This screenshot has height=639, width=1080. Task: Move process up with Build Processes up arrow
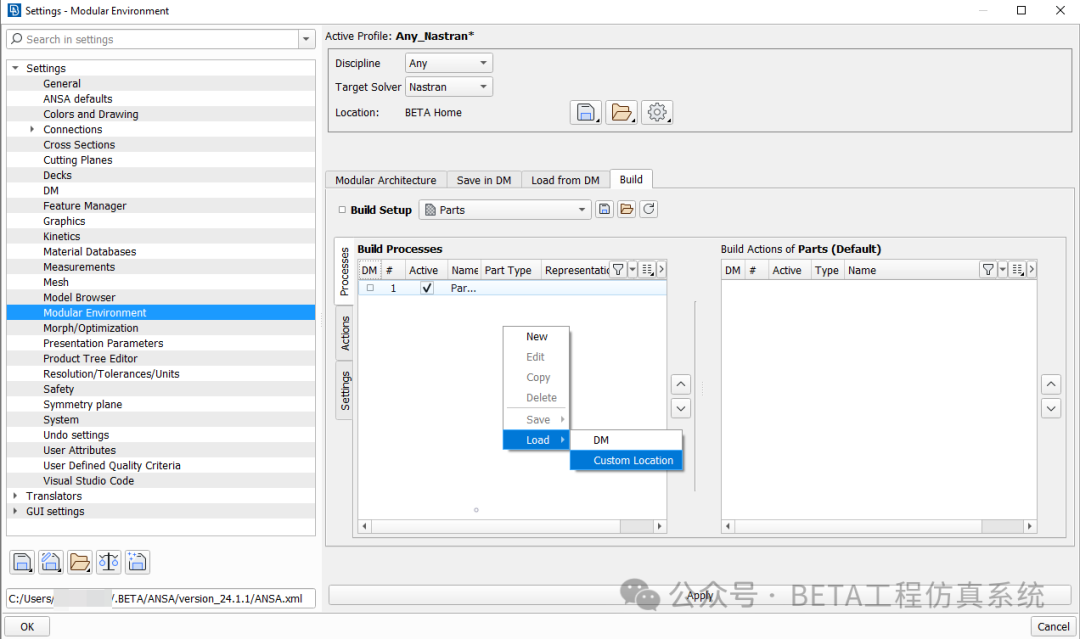point(681,384)
